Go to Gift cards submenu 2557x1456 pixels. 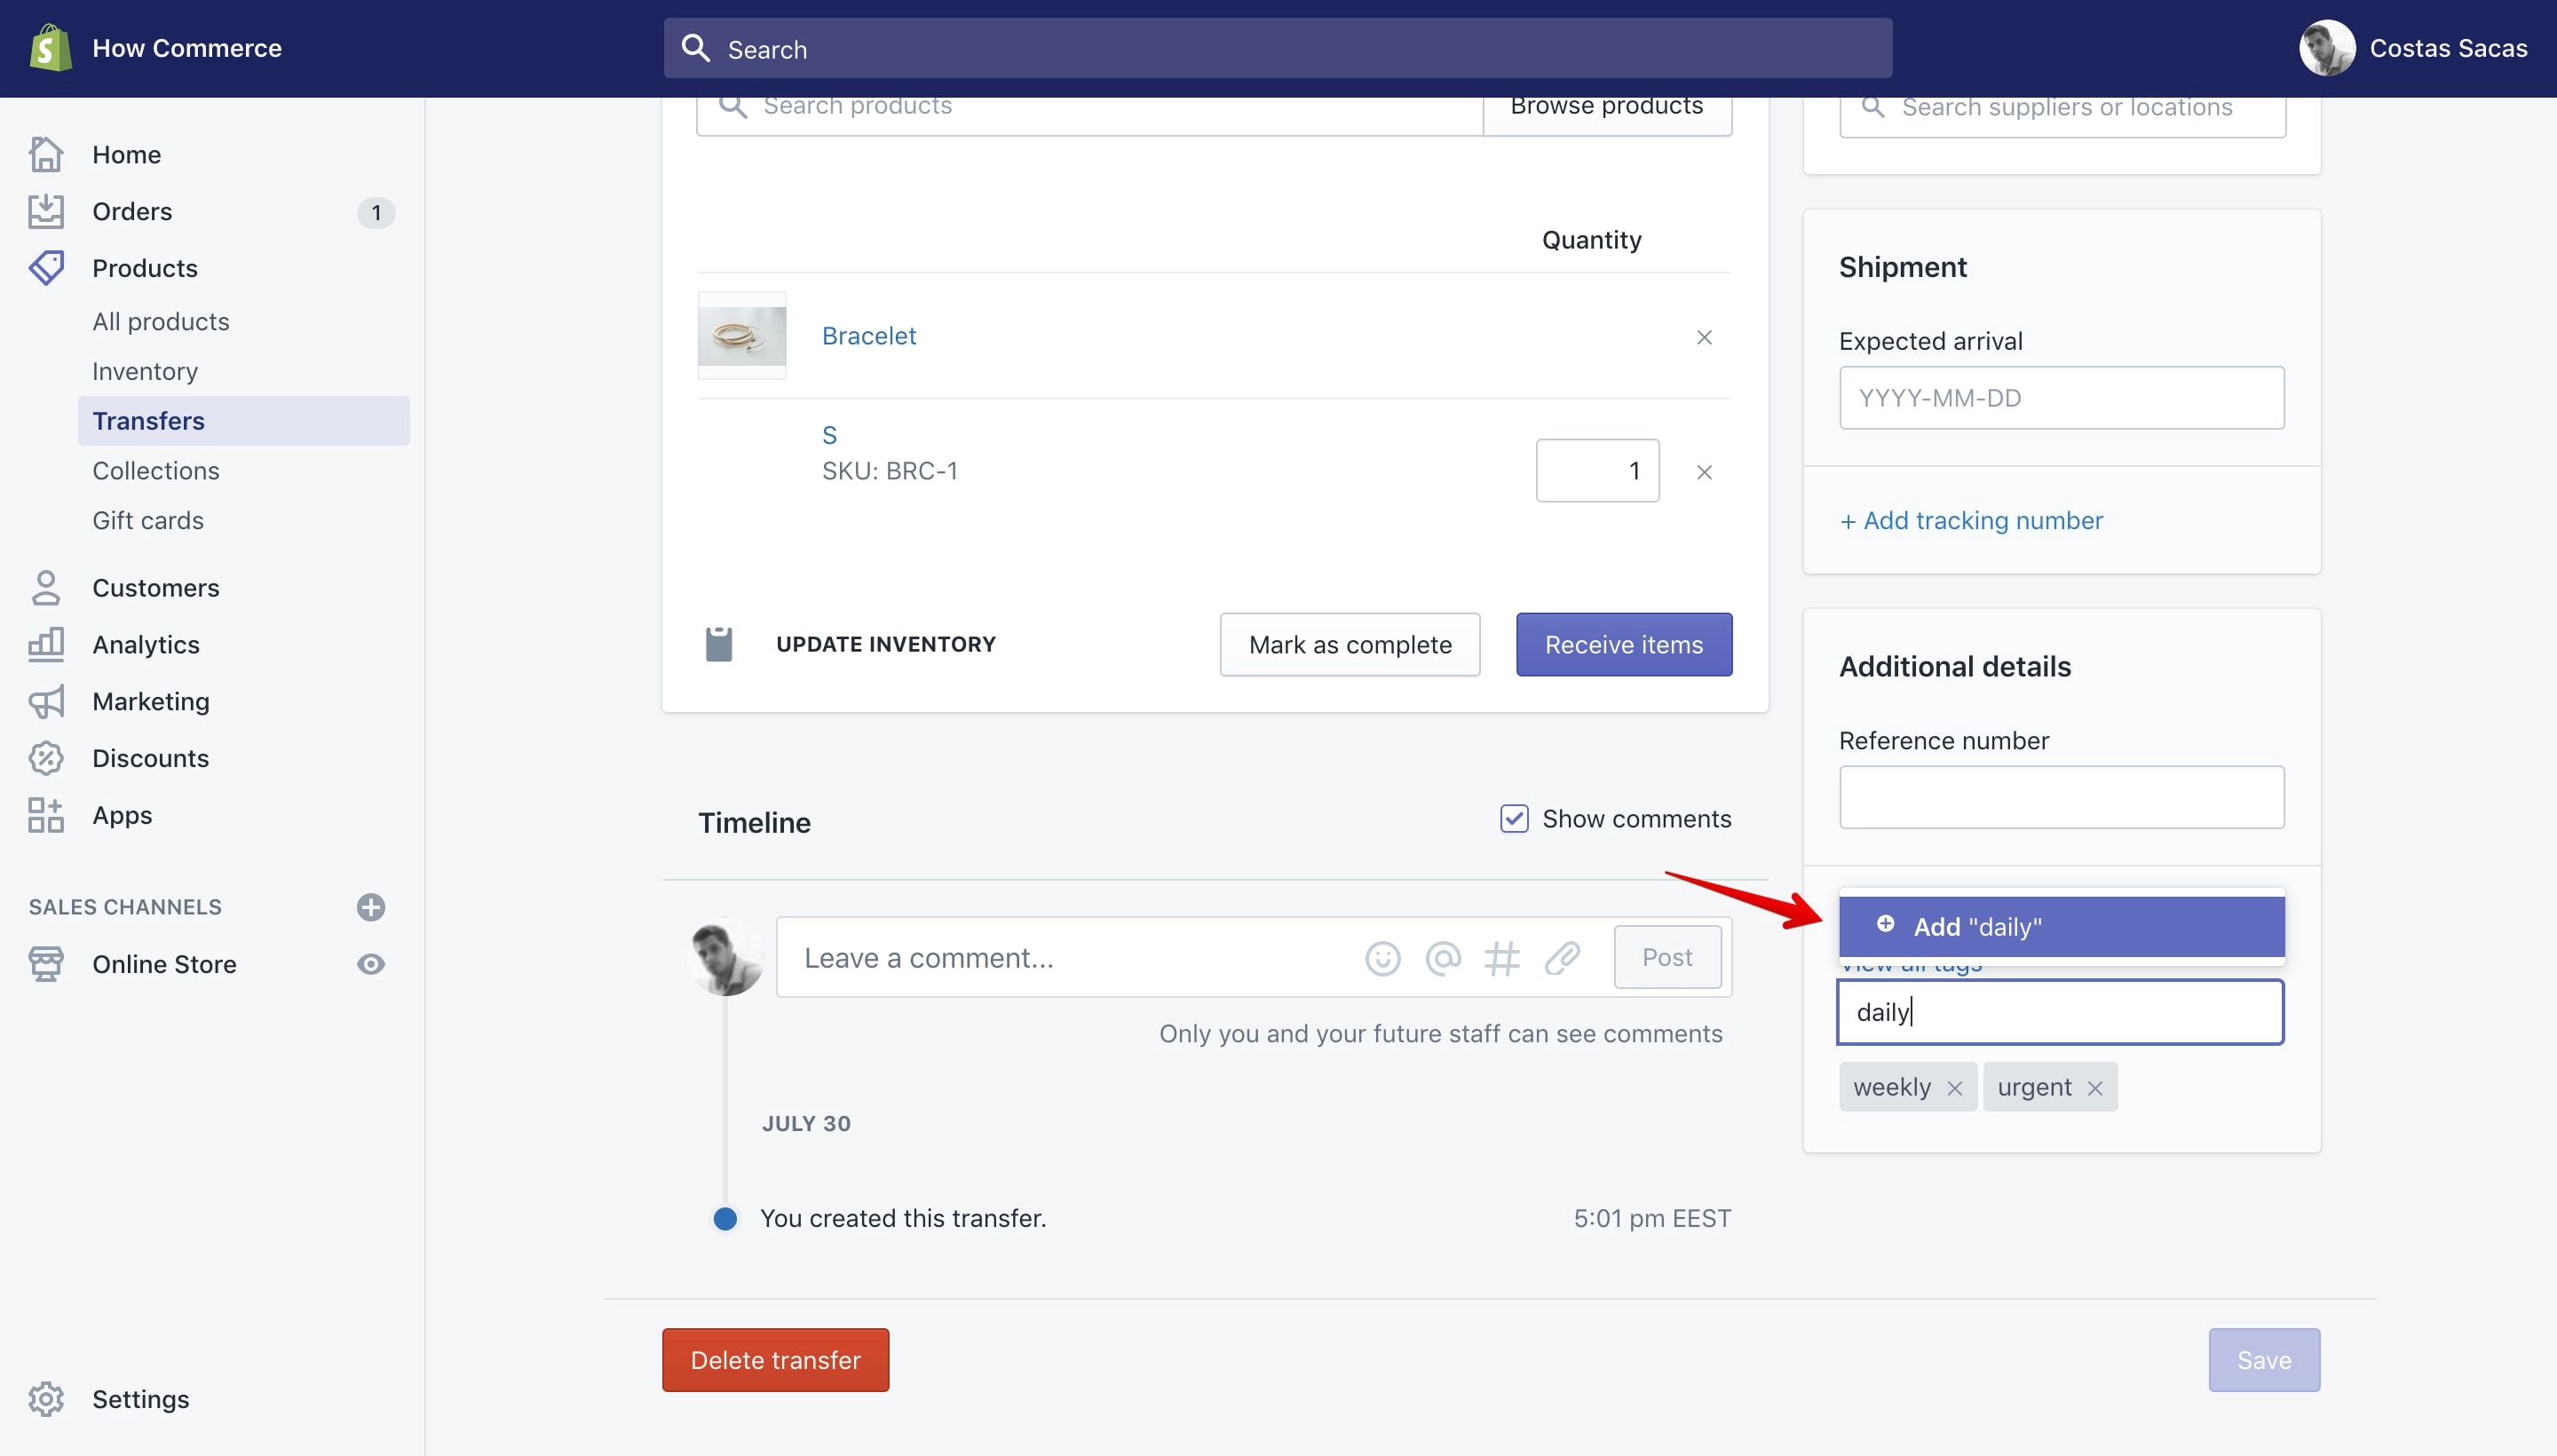tap(148, 521)
